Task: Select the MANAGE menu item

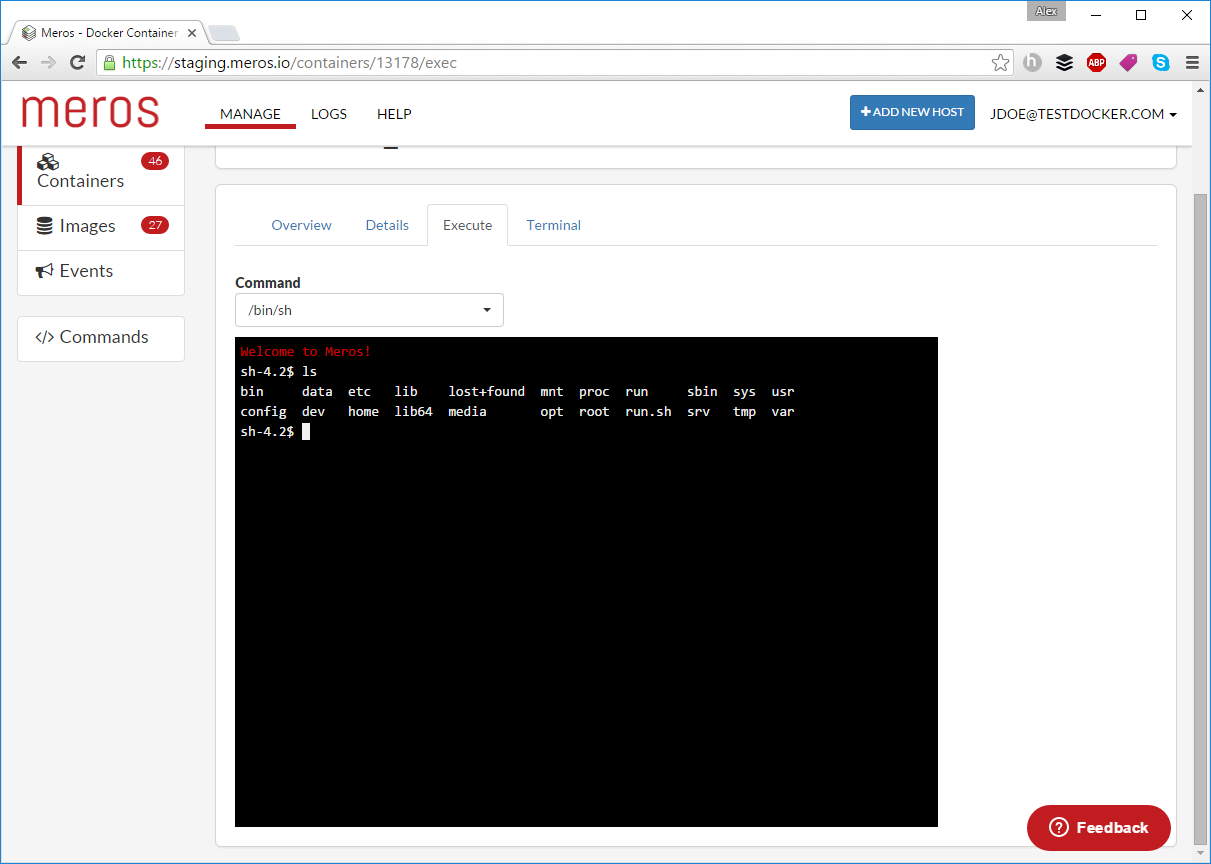Action: coord(250,114)
